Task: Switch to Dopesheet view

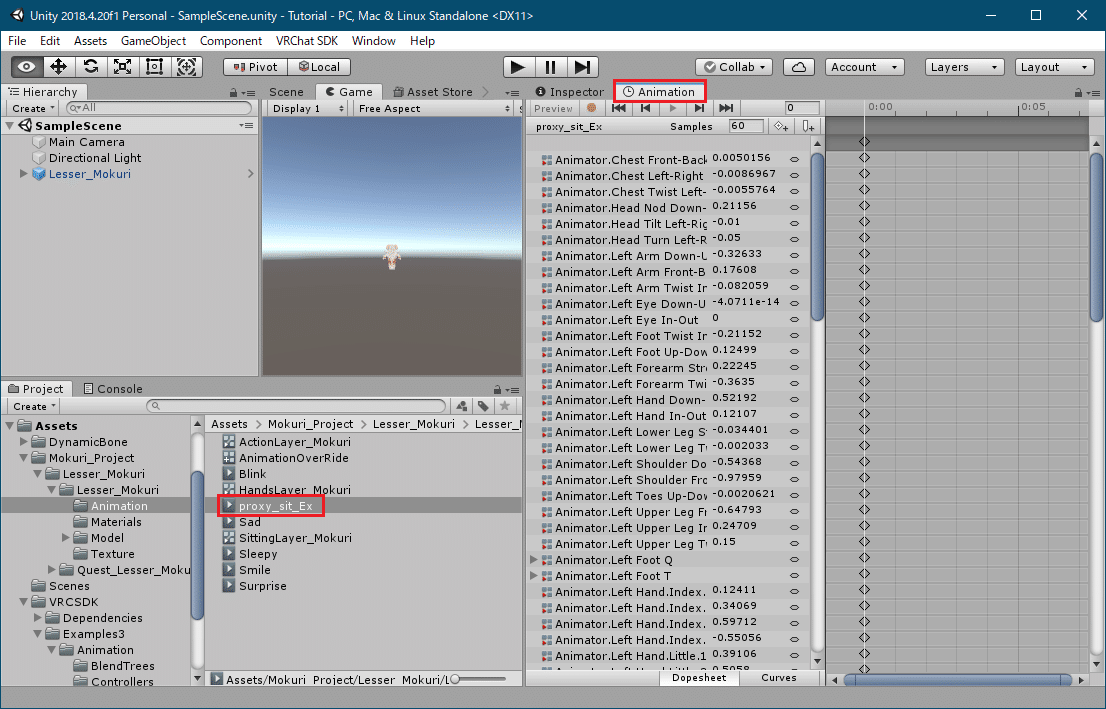Action: [699, 677]
